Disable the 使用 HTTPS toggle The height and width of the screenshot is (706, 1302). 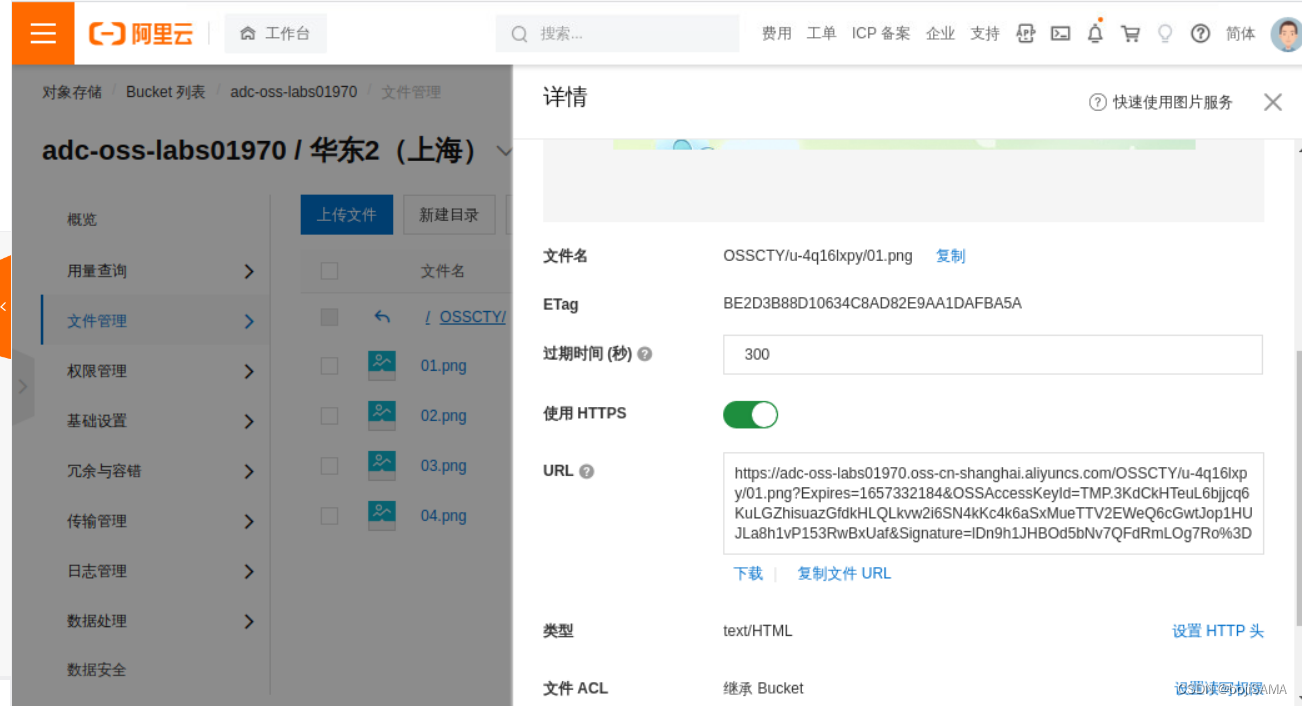point(750,413)
